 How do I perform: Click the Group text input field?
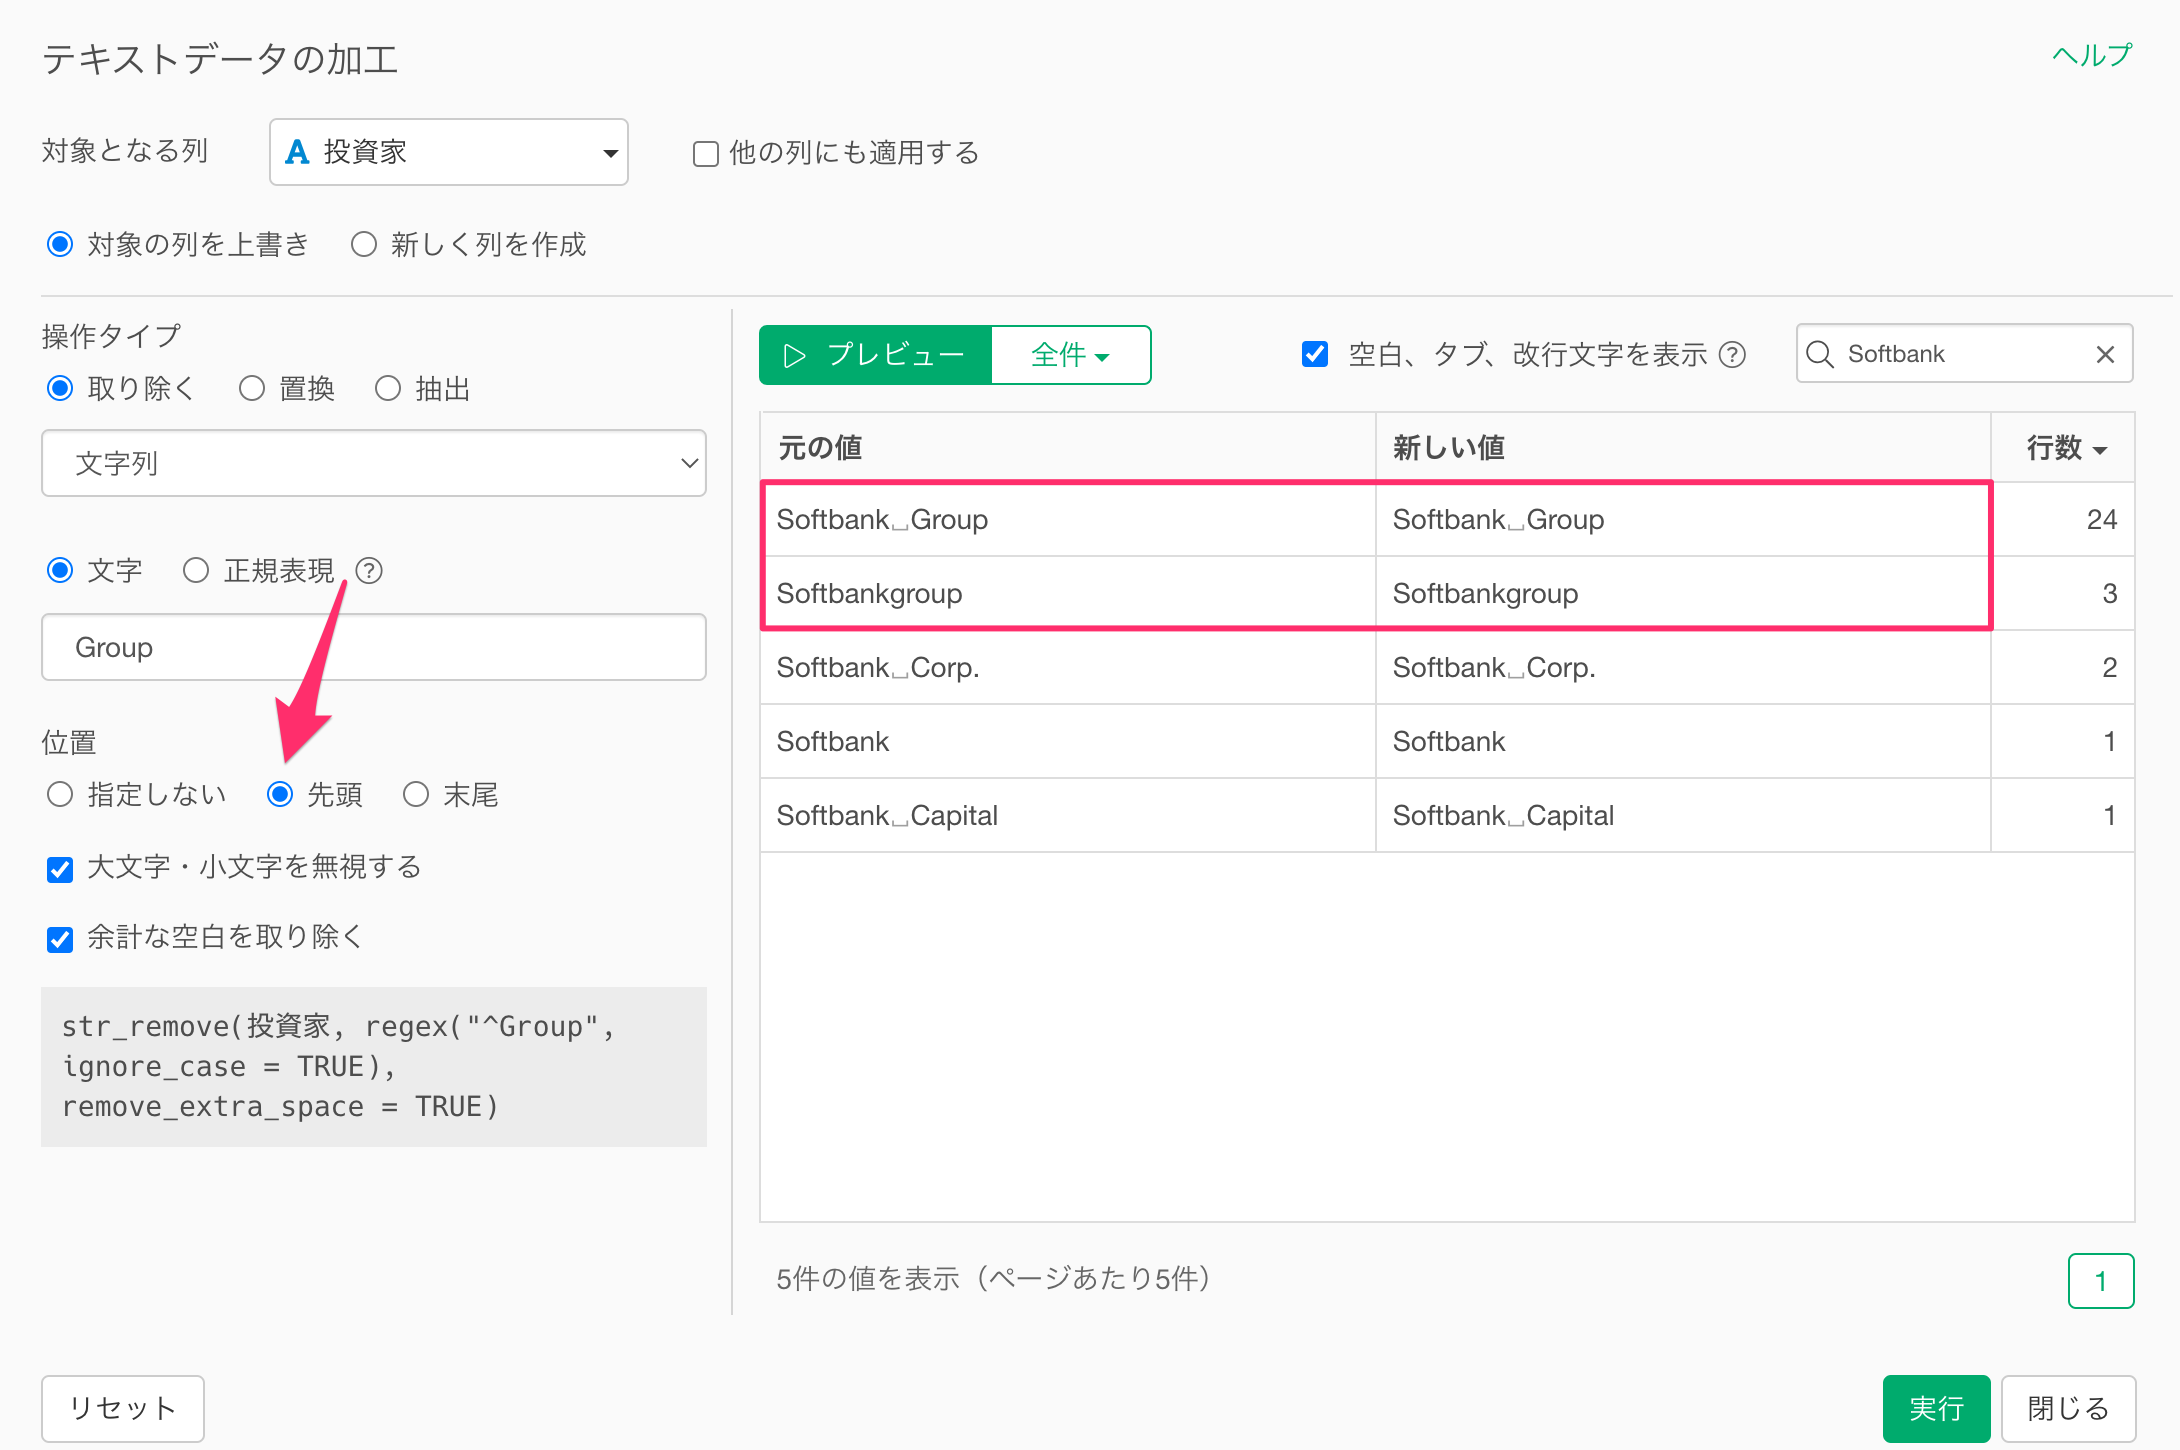374,647
